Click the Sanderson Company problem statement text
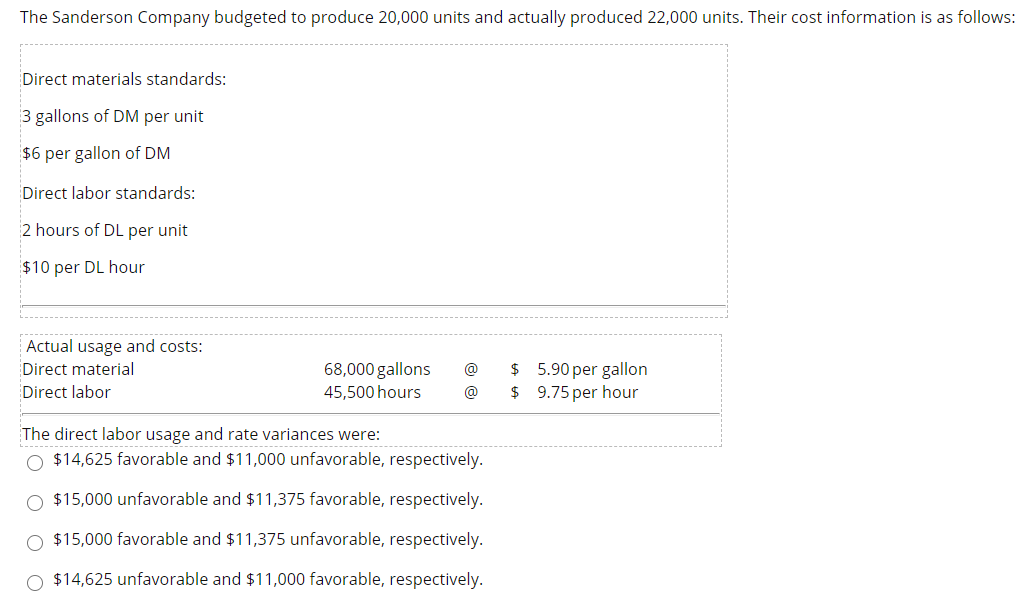 (x=517, y=17)
